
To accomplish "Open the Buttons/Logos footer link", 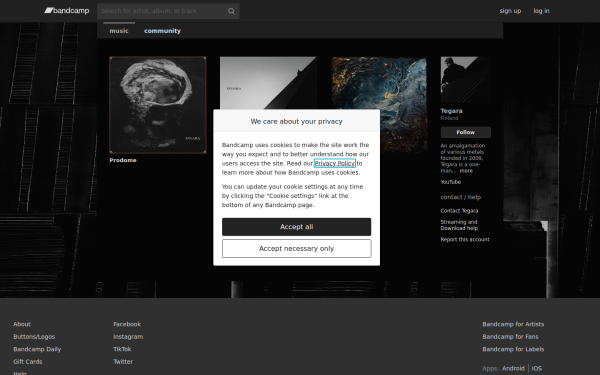I will tap(34, 337).
